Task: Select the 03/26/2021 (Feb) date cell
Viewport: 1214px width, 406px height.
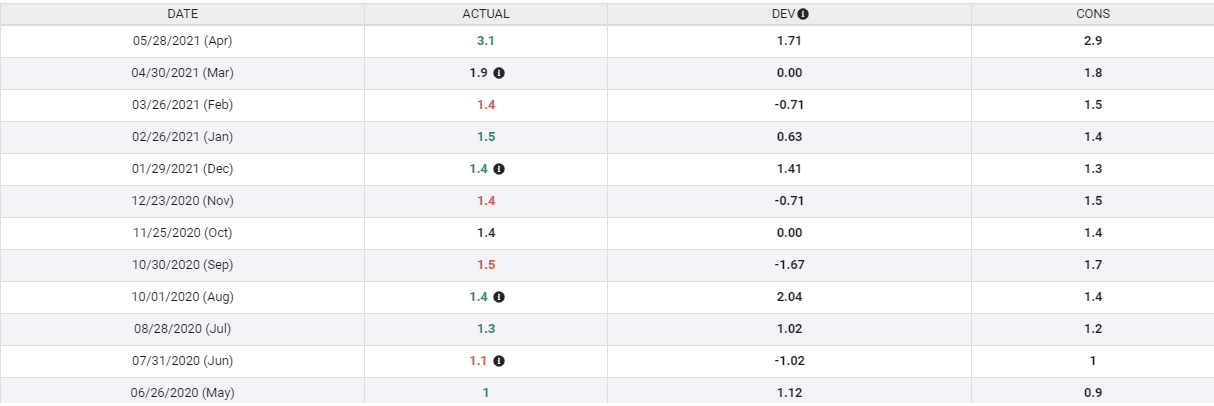Action: pos(182,105)
